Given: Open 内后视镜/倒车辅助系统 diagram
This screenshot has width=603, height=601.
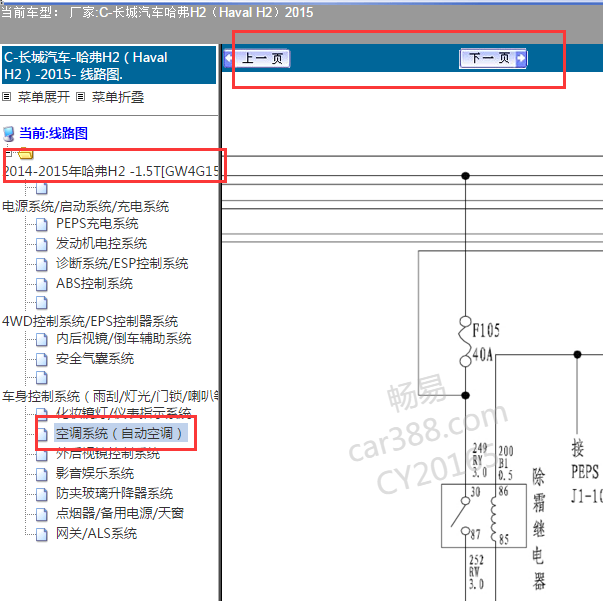Looking at the screenshot, I should [123, 338].
